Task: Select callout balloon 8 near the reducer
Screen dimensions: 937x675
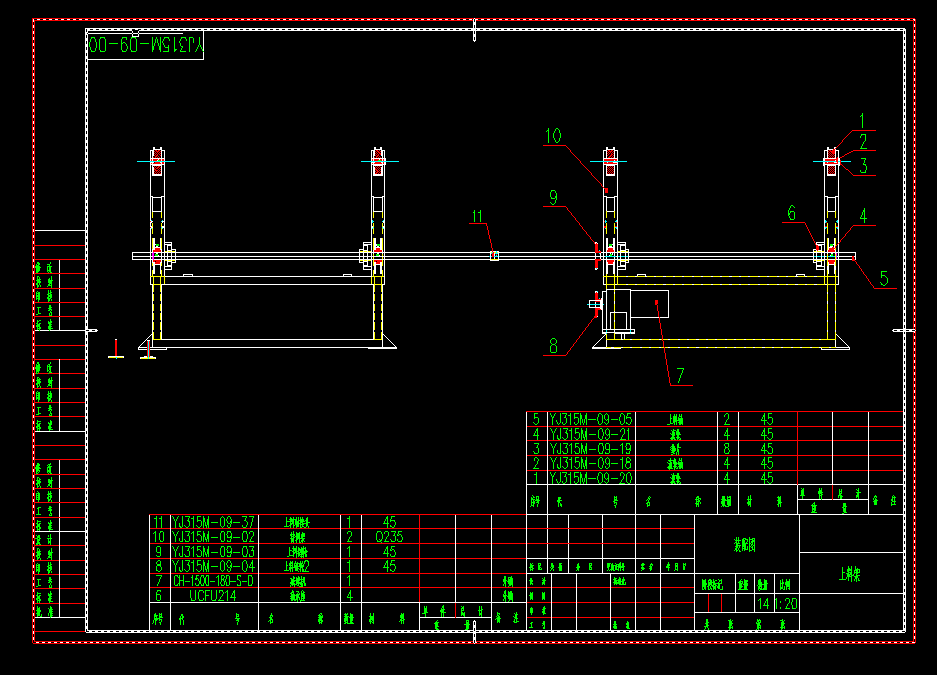Action: pyautogui.click(x=554, y=346)
